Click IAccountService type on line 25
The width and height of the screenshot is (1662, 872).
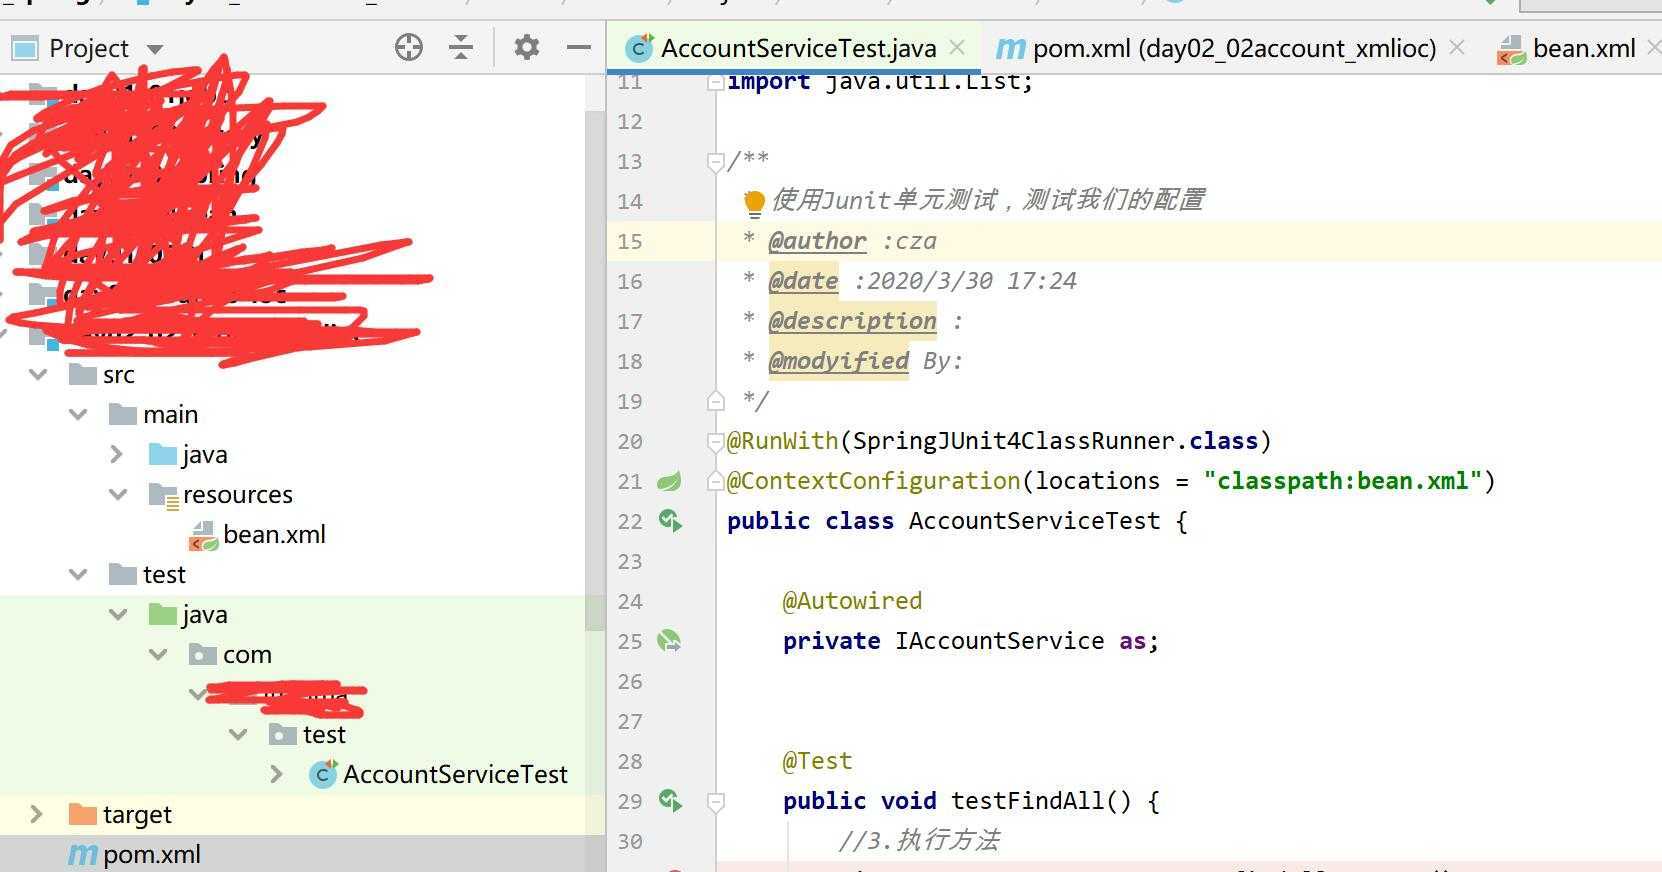click(x=999, y=641)
